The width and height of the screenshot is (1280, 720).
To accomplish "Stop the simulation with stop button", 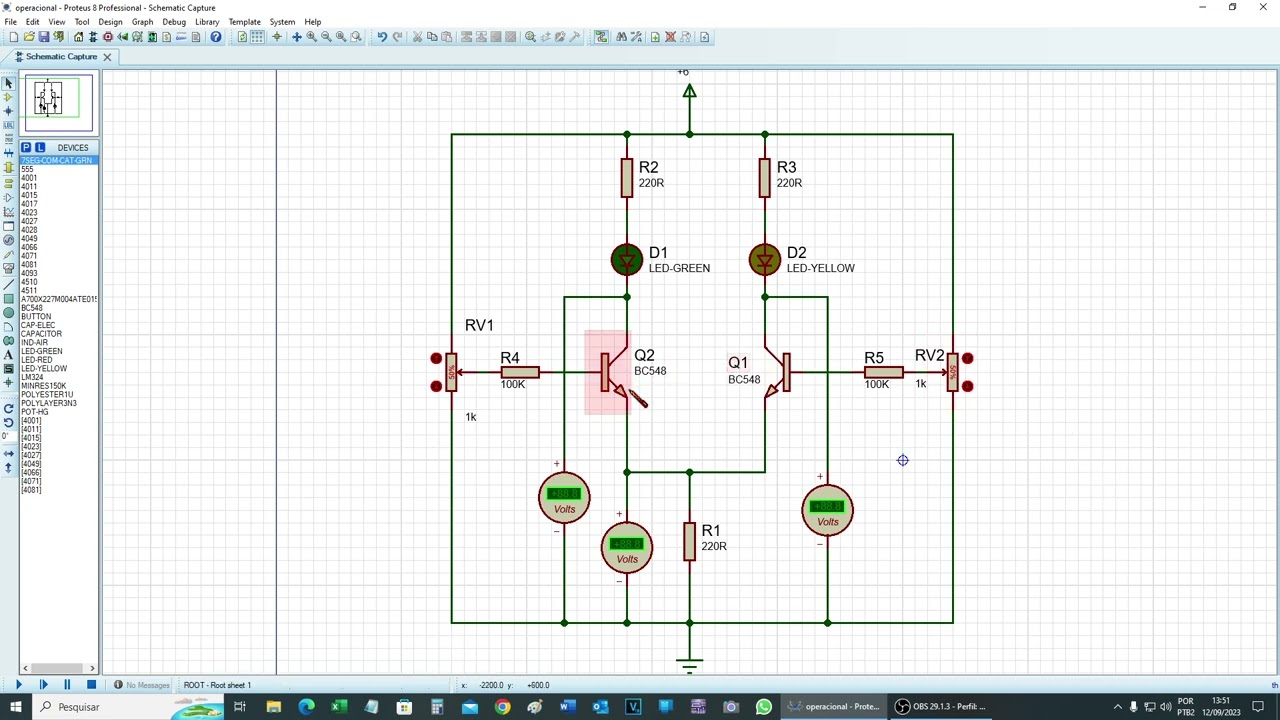I will click(91, 685).
